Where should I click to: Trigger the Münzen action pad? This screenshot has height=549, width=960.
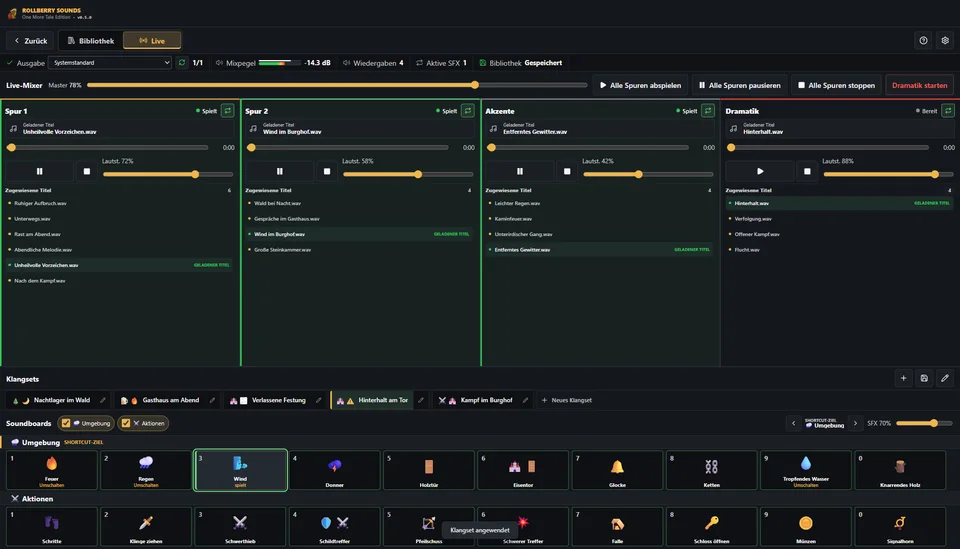click(806, 526)
